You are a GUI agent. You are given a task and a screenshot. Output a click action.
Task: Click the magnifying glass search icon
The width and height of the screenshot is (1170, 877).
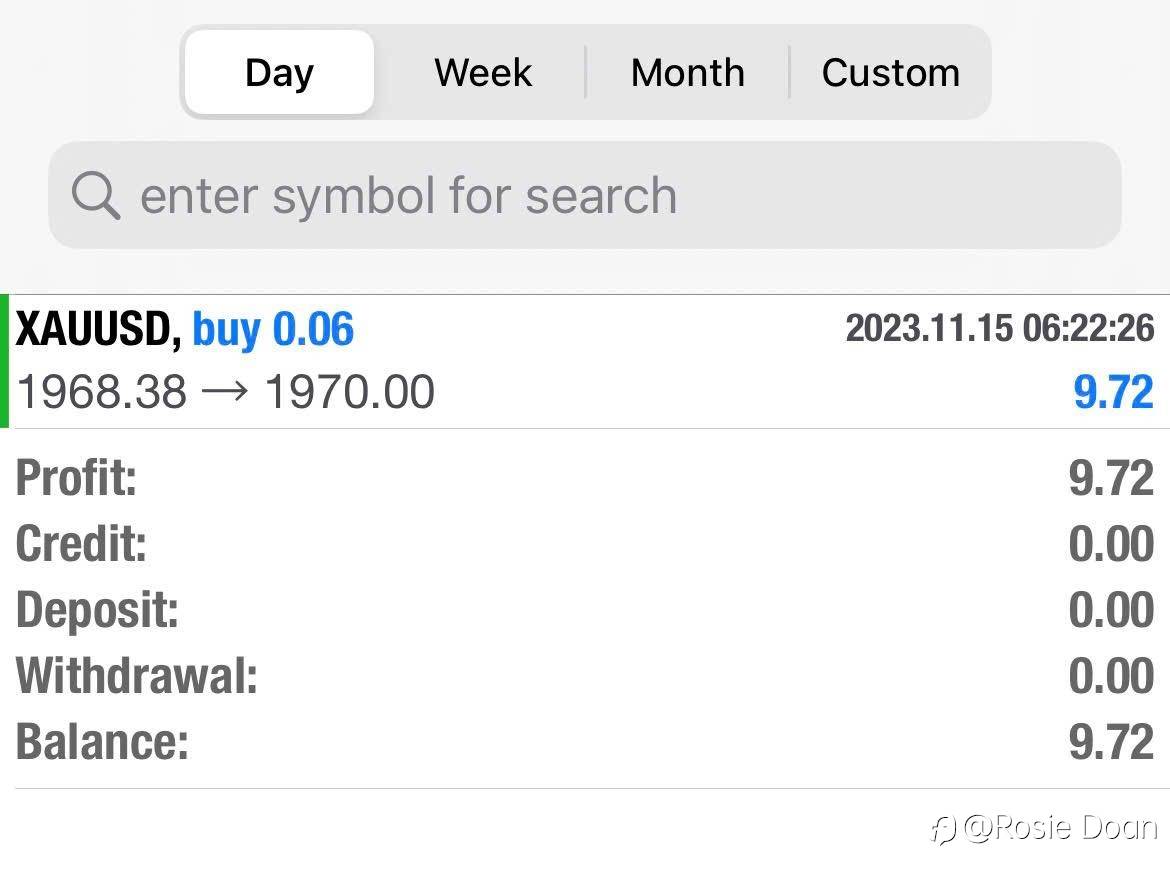coord(96,195)
